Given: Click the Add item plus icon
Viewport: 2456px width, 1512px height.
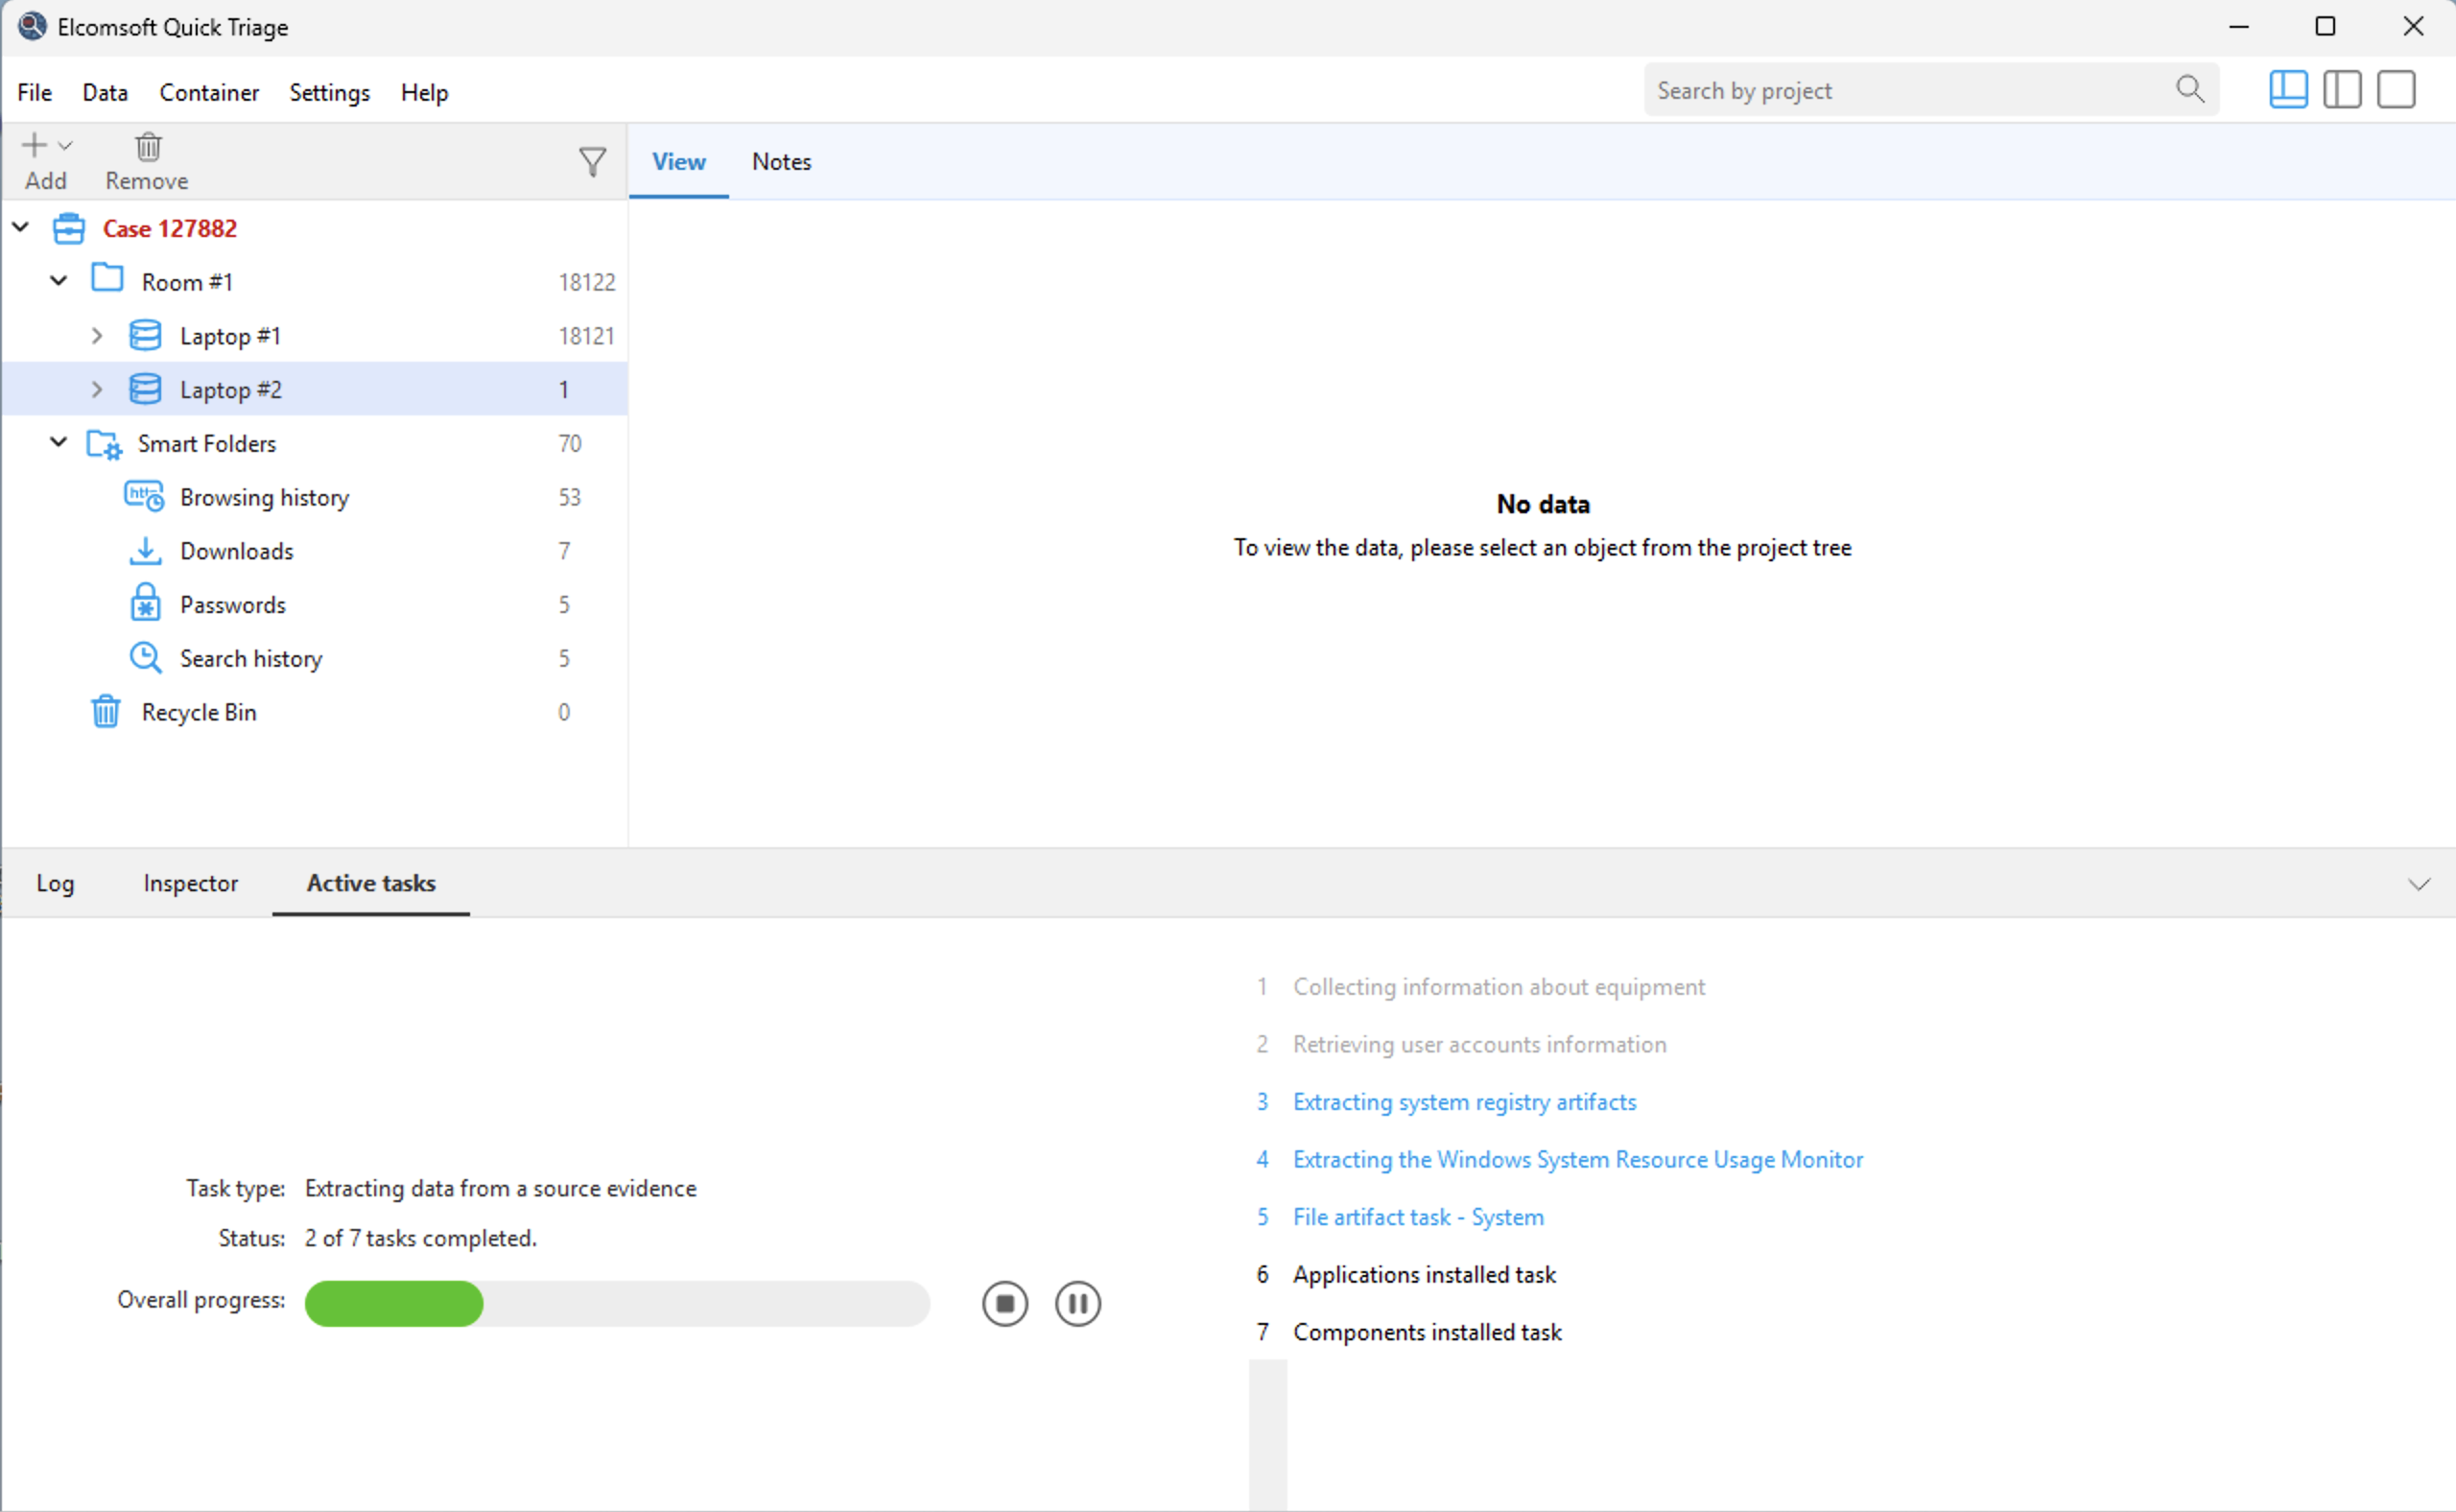Looking at the screenshot, I should (34, 146).
